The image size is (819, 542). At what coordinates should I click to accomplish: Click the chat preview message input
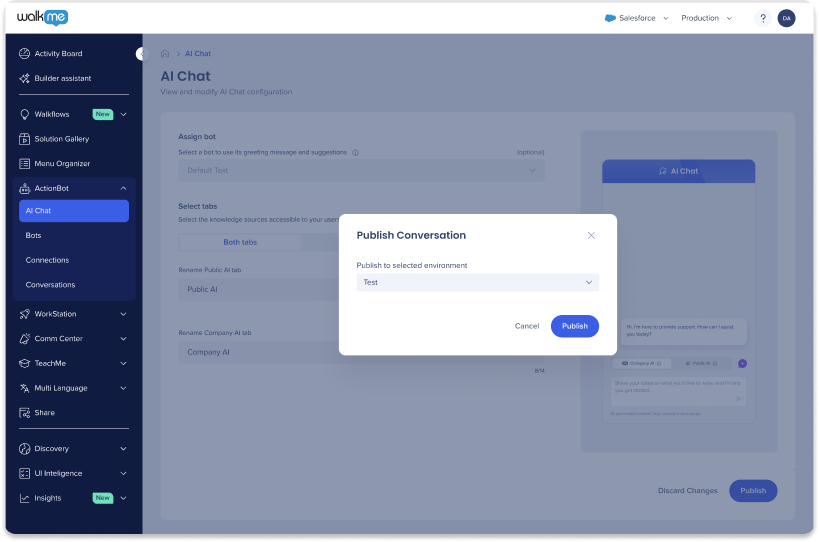[x=678, y=391]
